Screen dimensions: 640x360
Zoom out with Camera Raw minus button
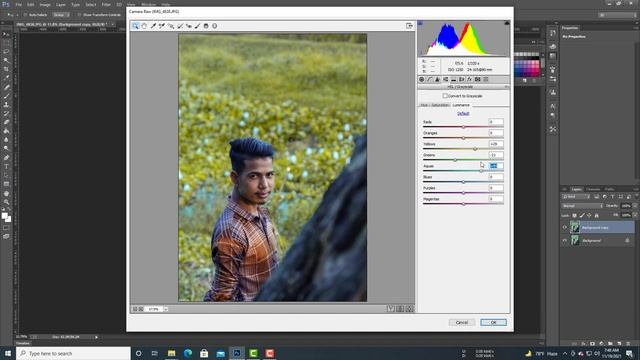pos(135,309)
